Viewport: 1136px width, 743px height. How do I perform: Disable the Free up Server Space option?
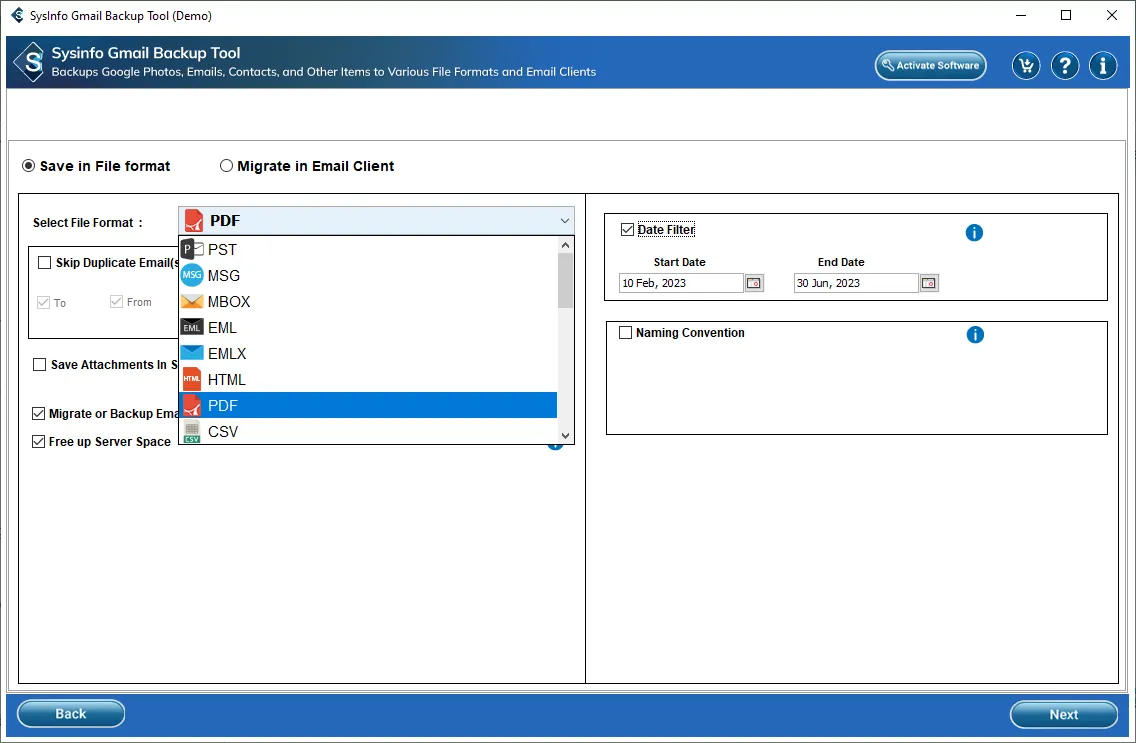[39, 441]
